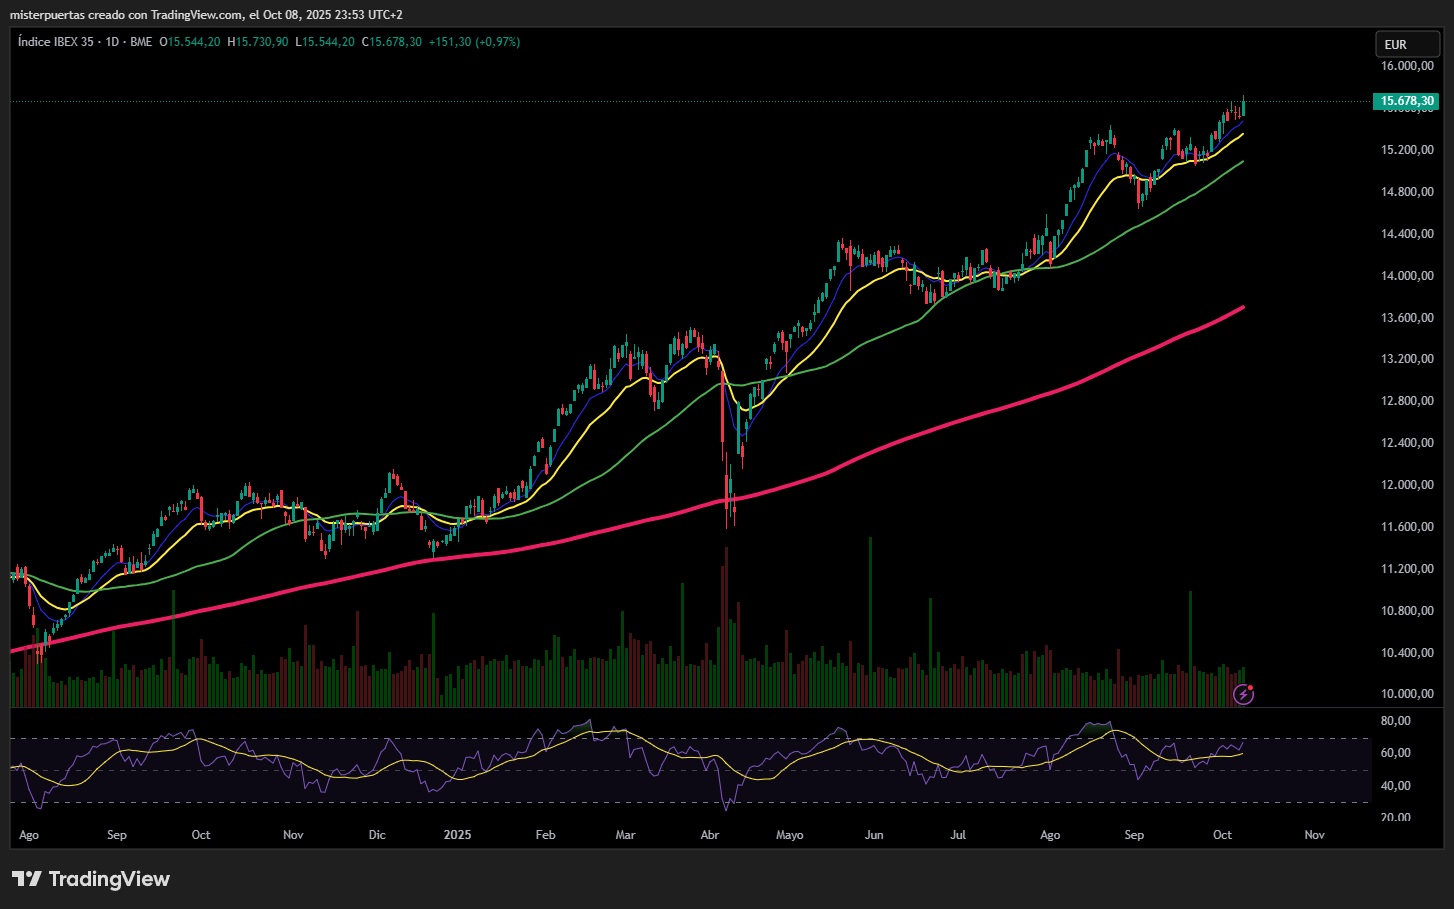The image size is (1454, 909).
Task: Click the misterpuertas creado con TradingView.com header
Action: 207,15
